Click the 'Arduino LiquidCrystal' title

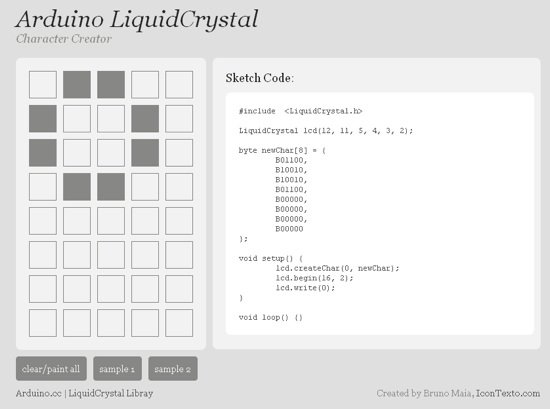point(137,19)
